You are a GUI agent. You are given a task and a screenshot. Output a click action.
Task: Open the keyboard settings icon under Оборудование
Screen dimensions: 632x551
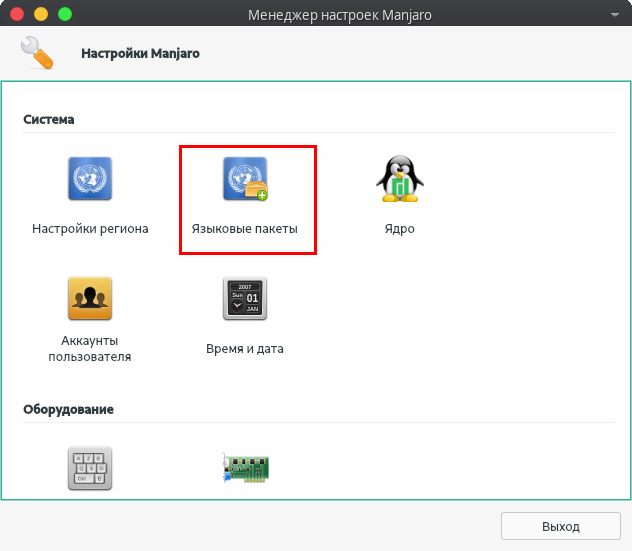coord(90,468)
